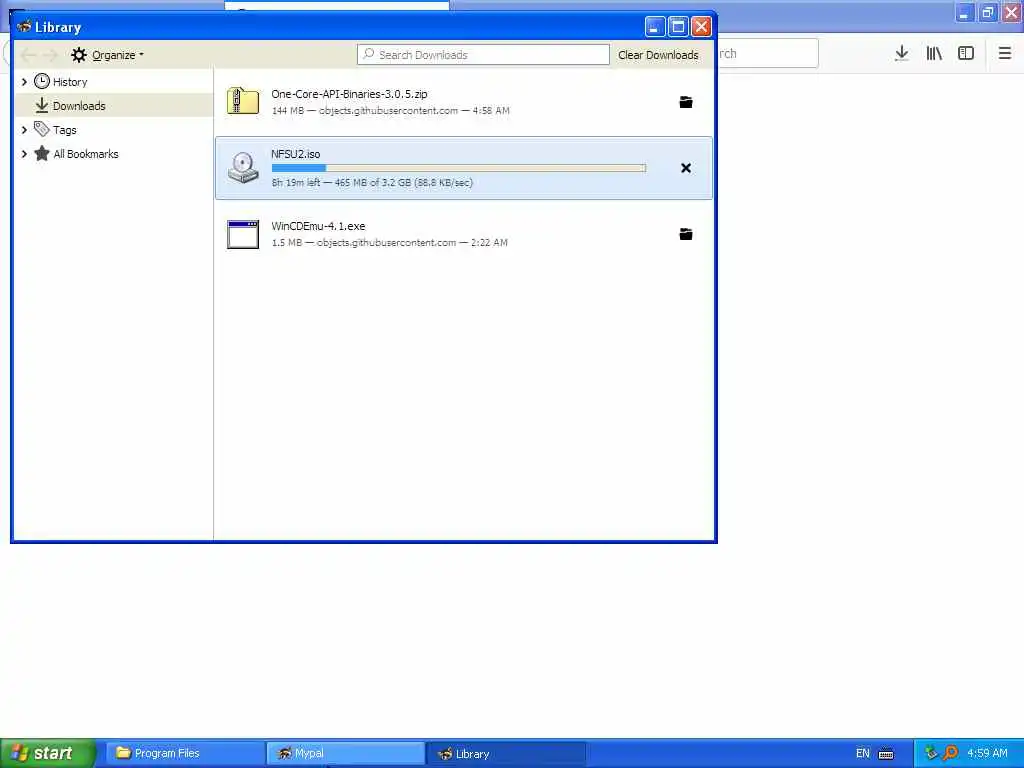Click the orange magnifier tray icon
Image resolution: width=1024 pixels, height=768 pixels.
(950, 754)
